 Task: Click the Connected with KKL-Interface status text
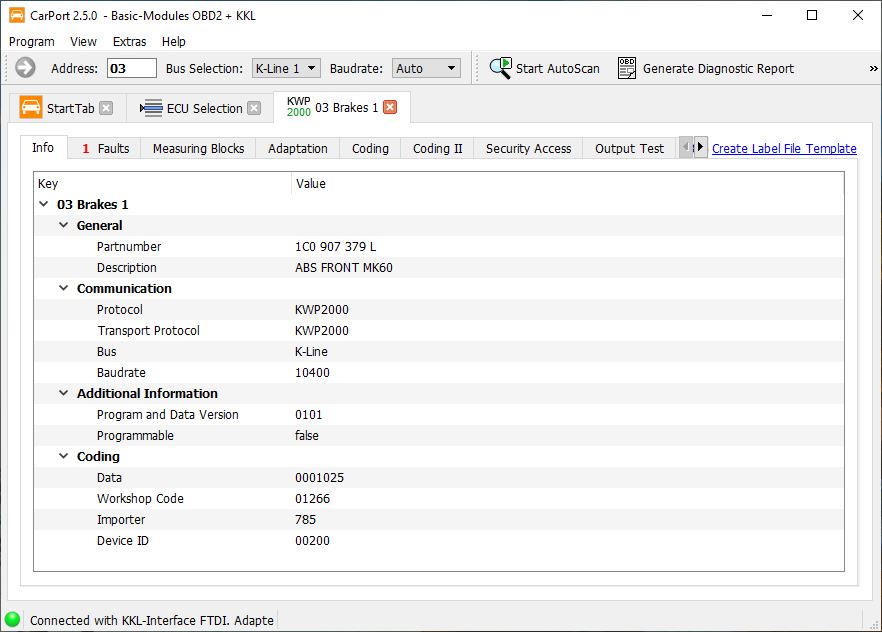pyautogui.click(x=152, y=620)
